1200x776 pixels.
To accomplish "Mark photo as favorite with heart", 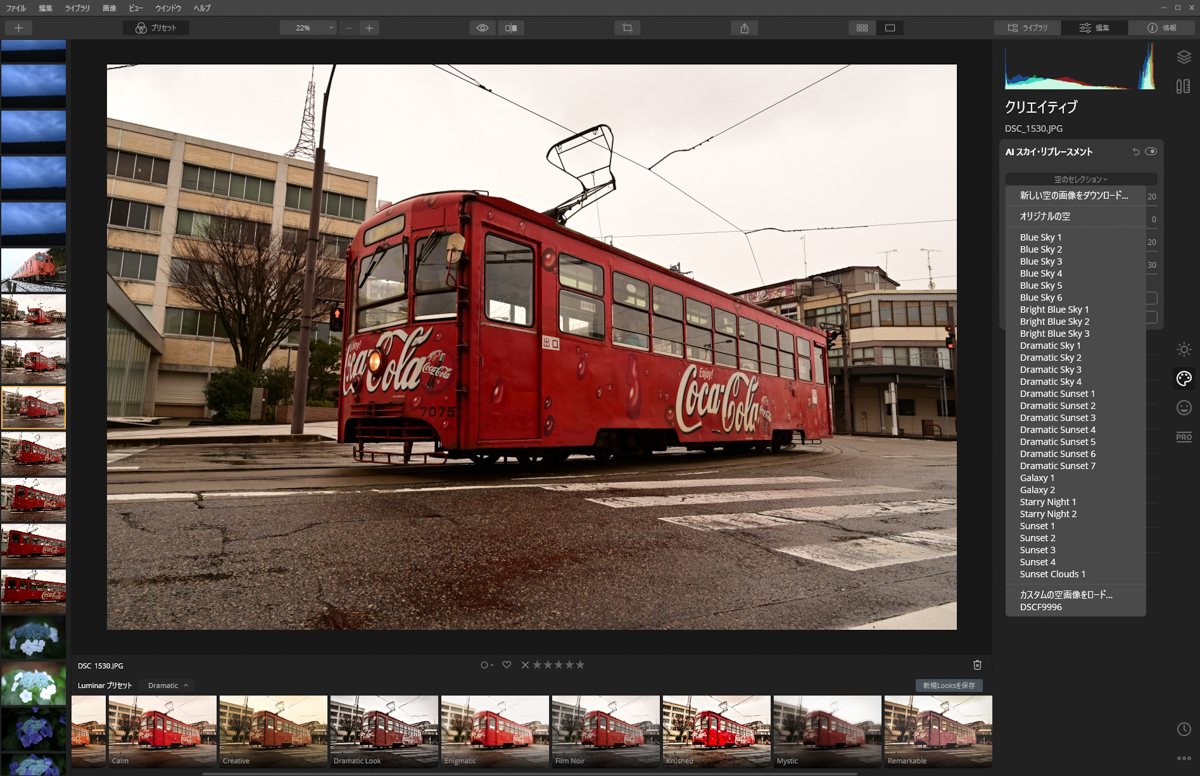I will pyautogui.click(x=507, y=665).
